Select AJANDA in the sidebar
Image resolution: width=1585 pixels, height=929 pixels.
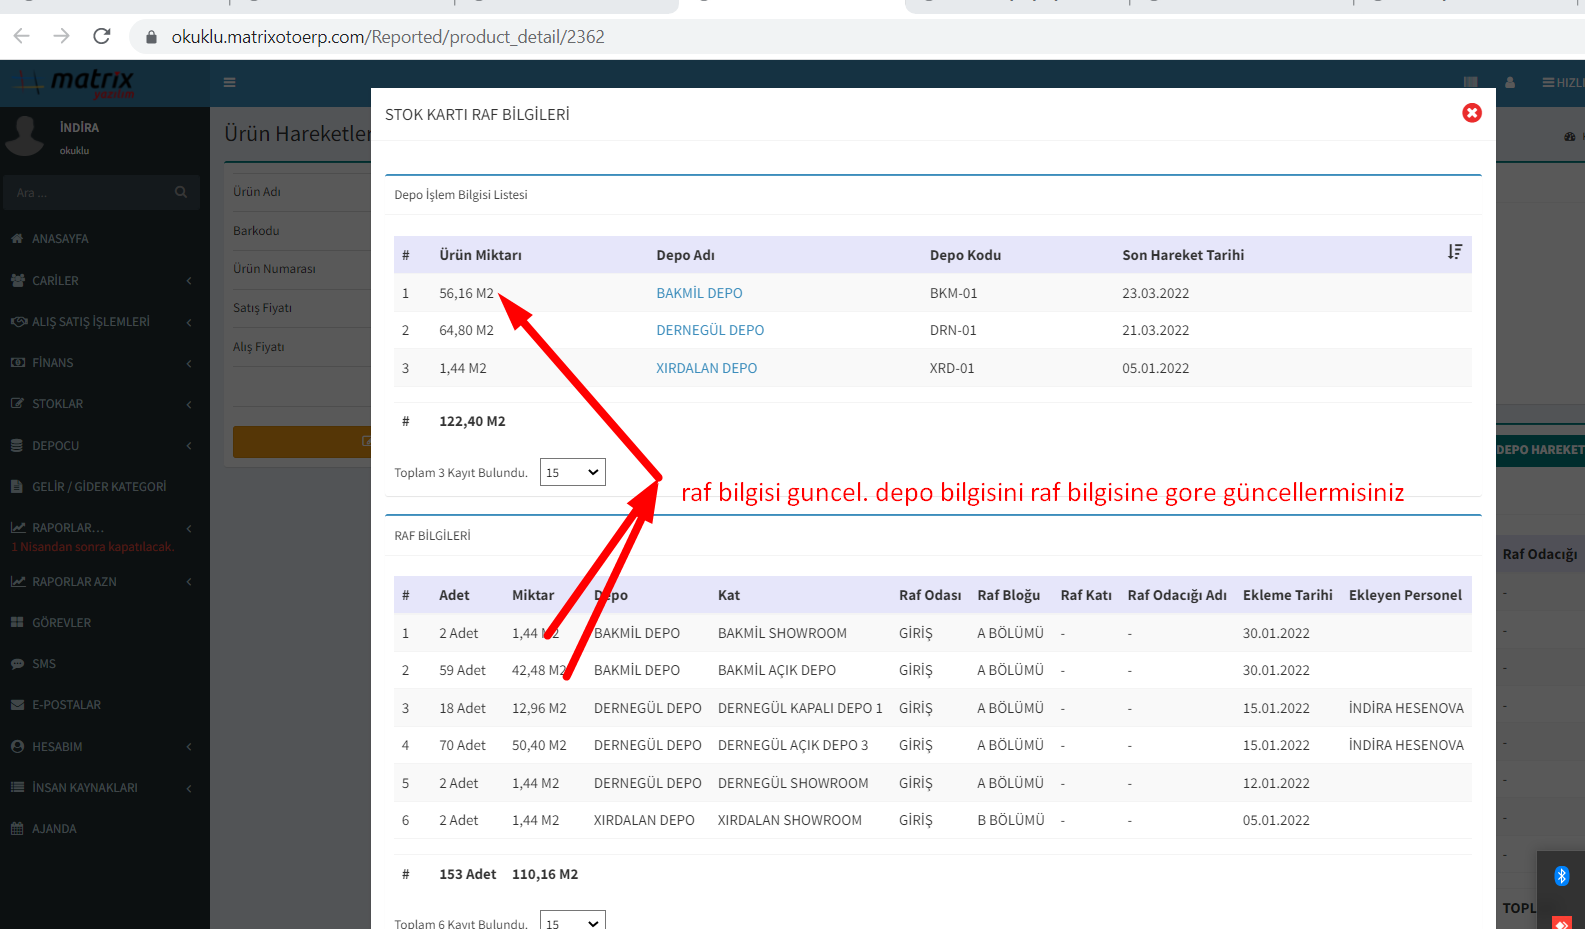pos(54,829)
